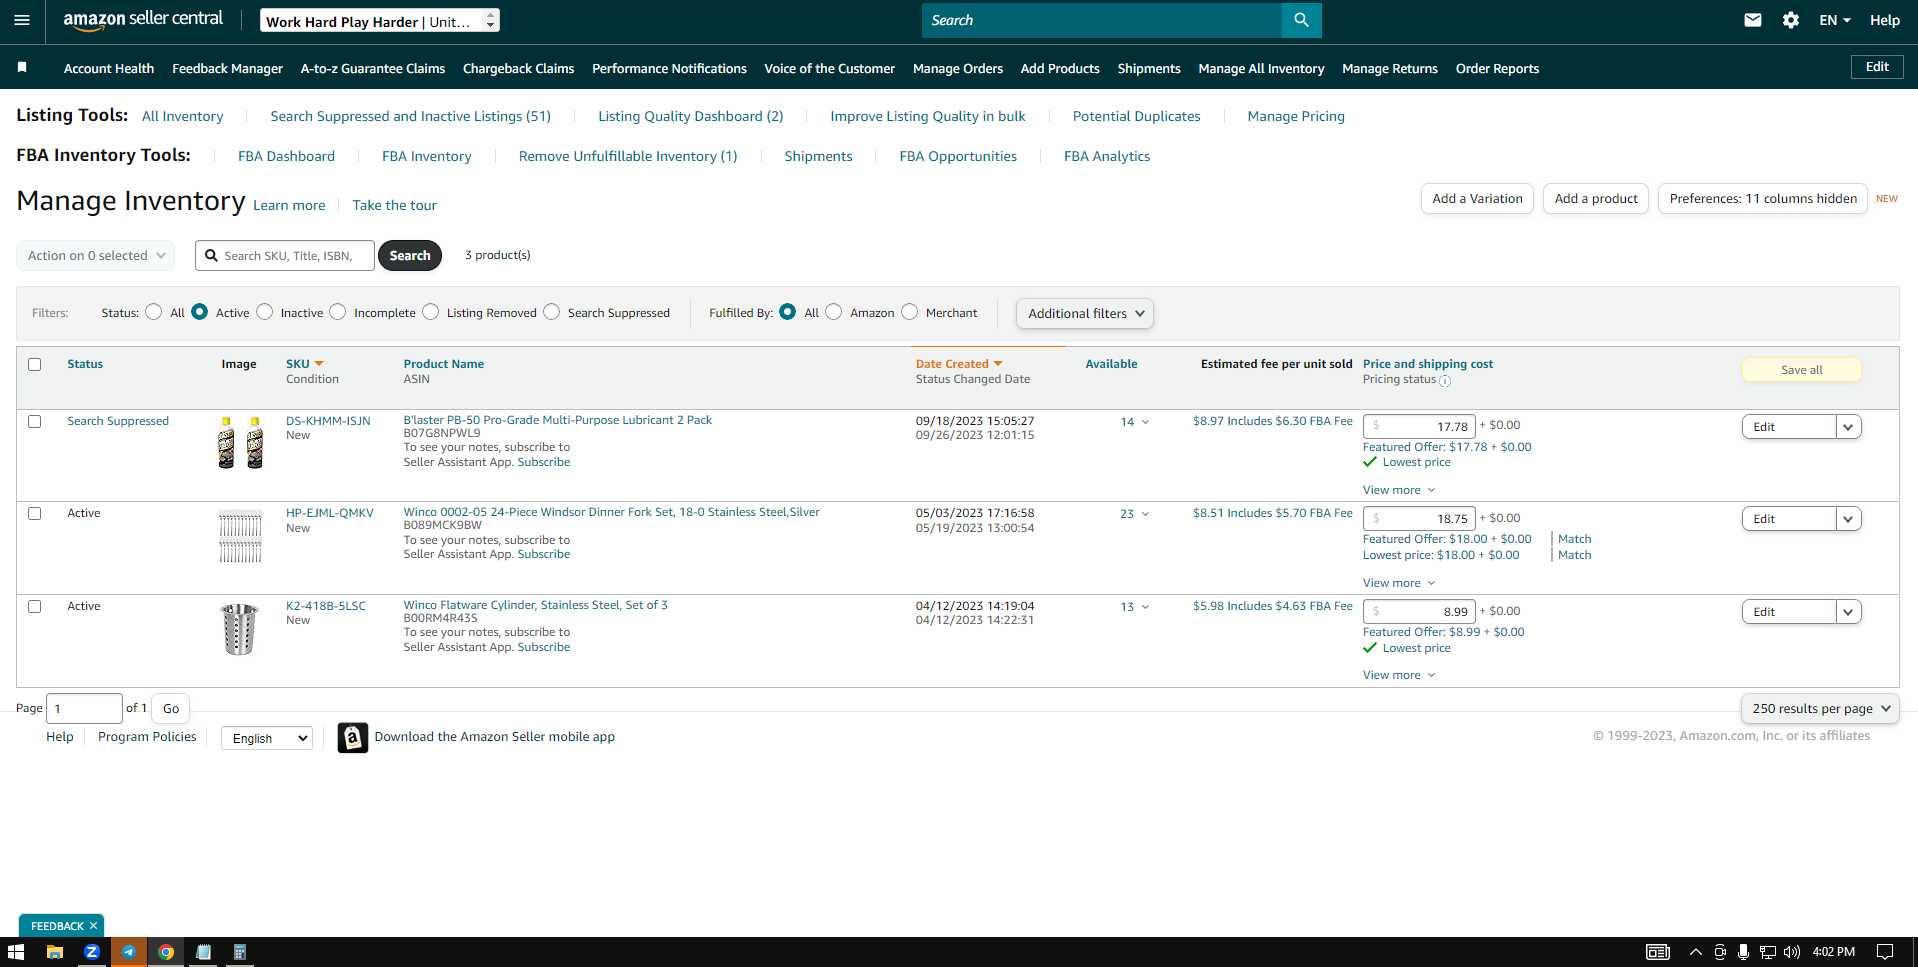1918x967 pixels.
Task: Open the FBA Dashboard link
Action: coord(286,156)
